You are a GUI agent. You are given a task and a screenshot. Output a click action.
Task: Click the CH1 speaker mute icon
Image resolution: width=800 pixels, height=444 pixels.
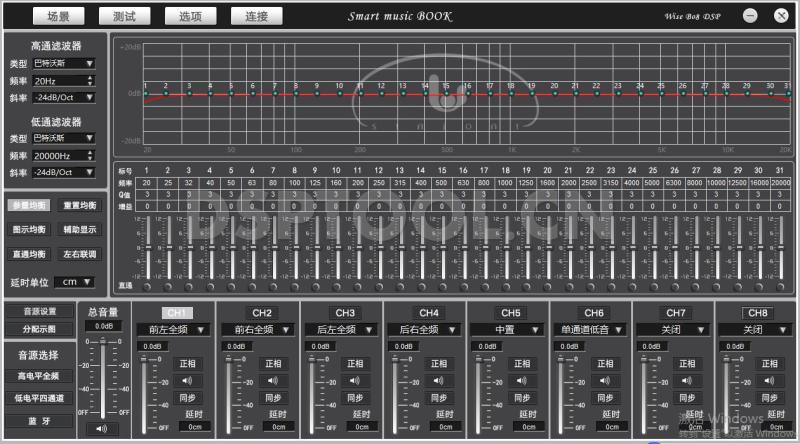(189, 380)
